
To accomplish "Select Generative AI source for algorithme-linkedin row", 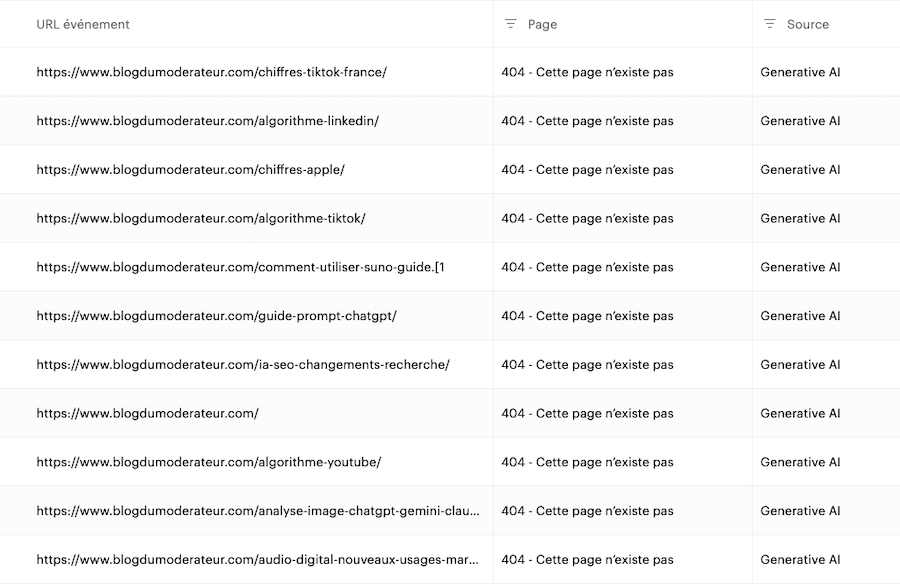I will pyautogui.click(x=800, y=121).
